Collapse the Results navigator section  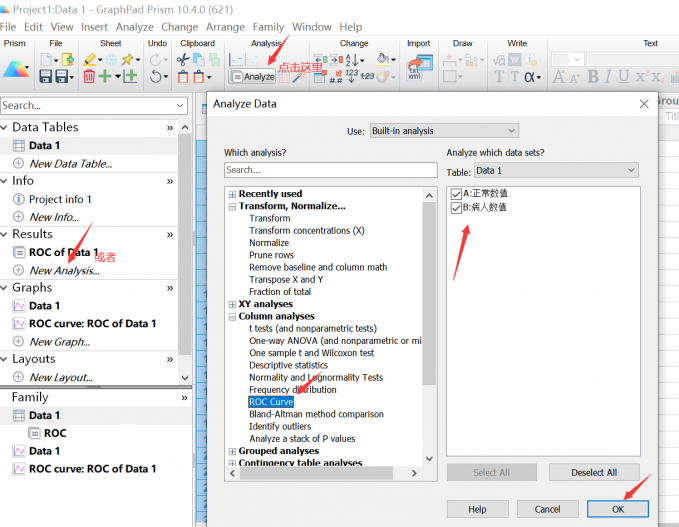click(4, 234)
